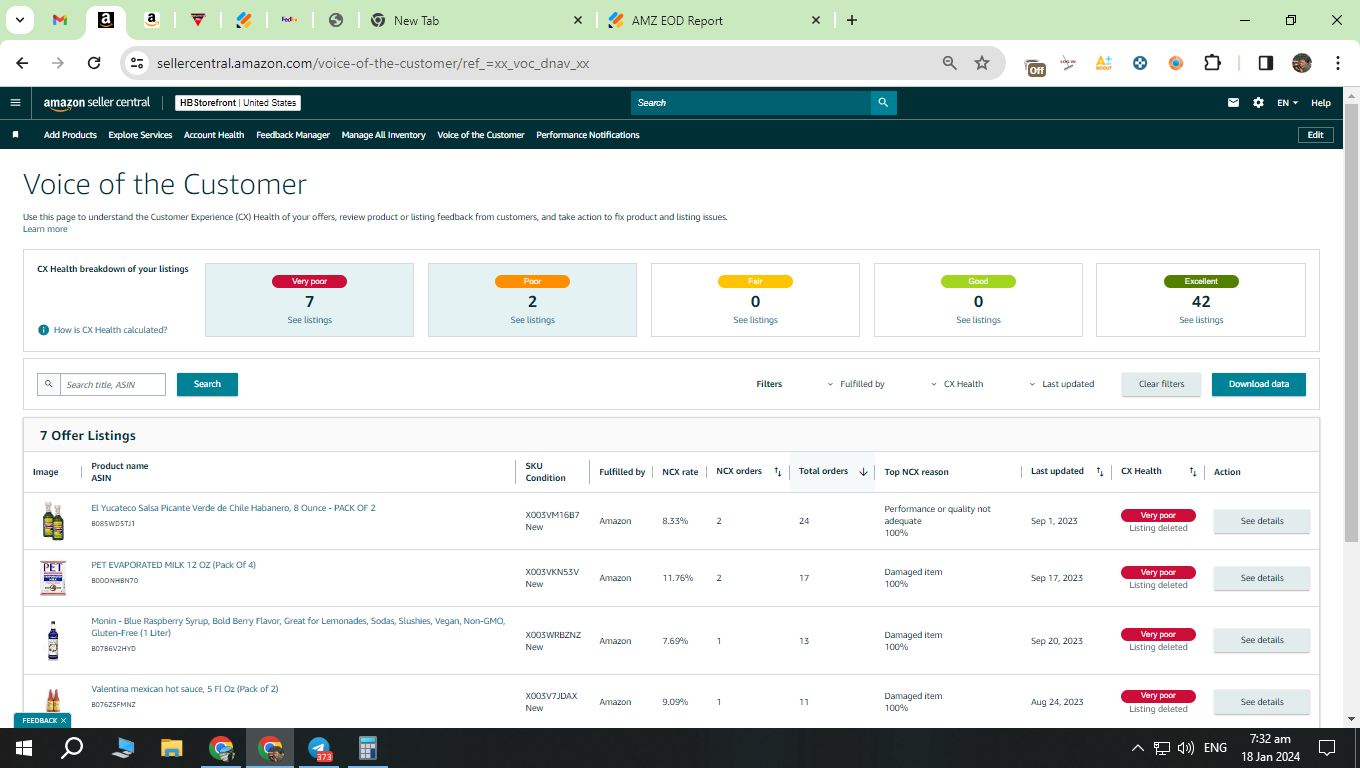Open Chrome side panel icon
The height and width of the screenshot is (768, 1360).
(x=1265, y=63)
